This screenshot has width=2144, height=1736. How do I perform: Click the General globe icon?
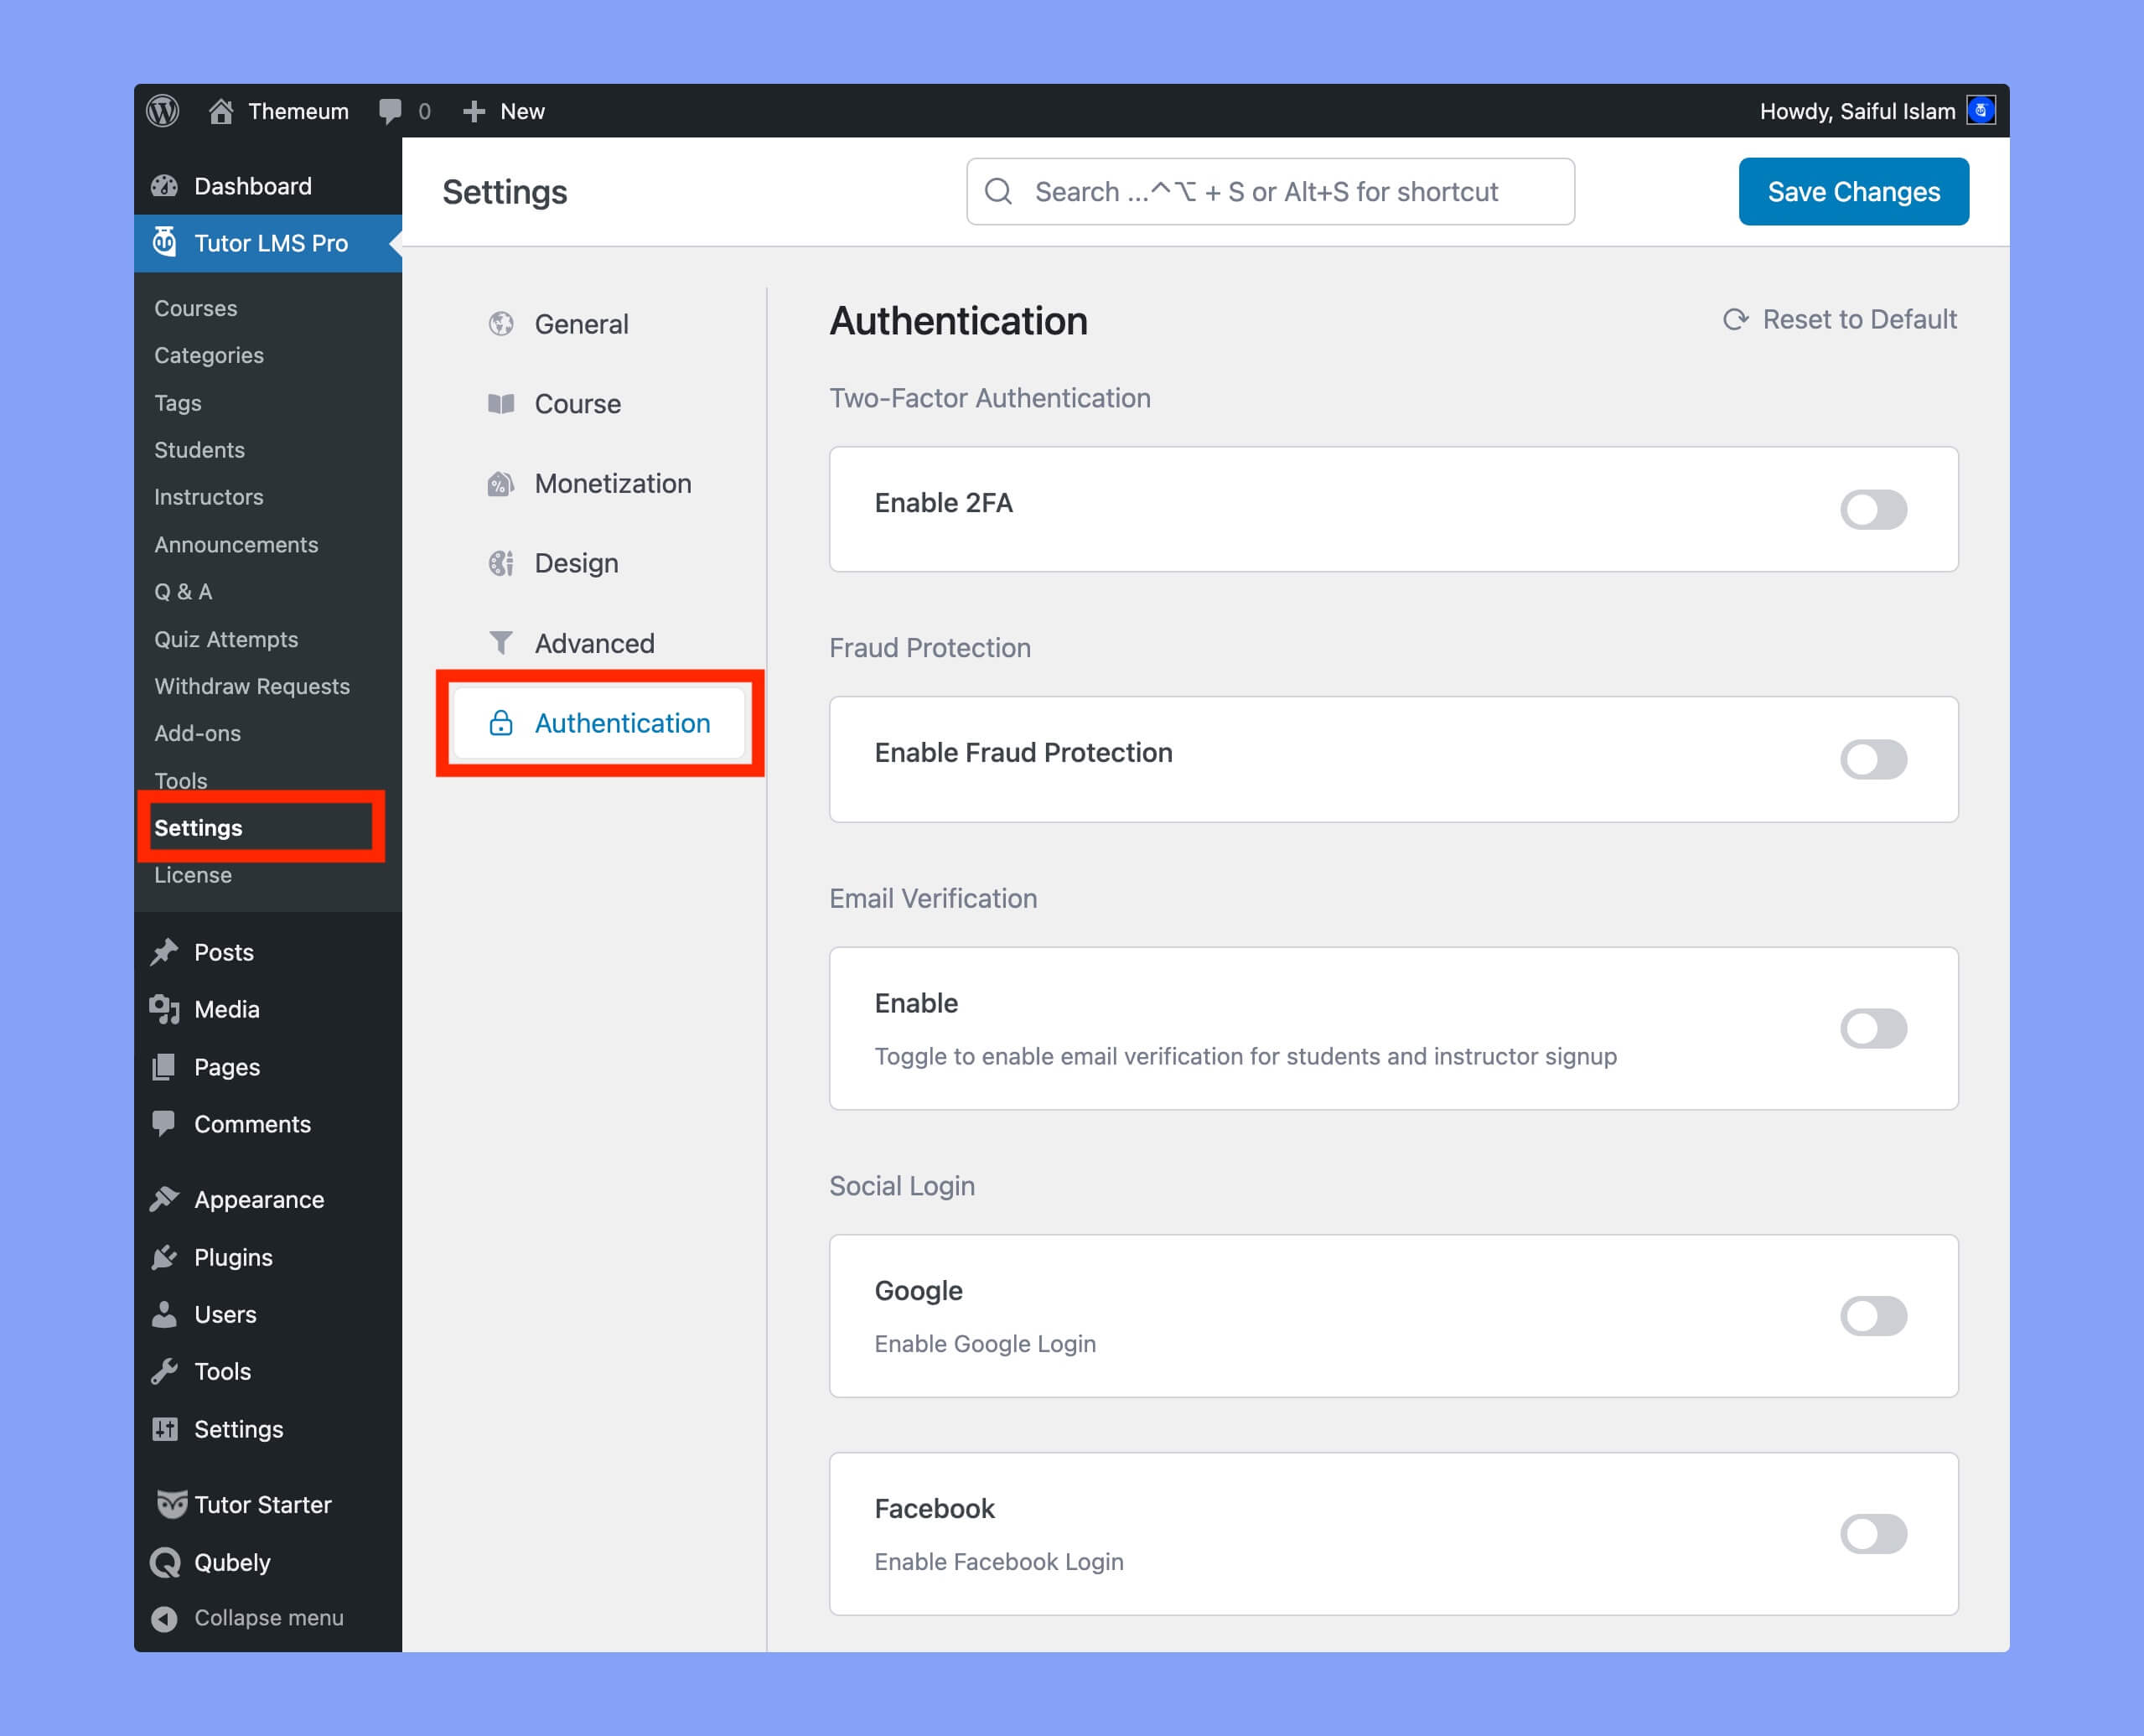click(x=501, y=324)
